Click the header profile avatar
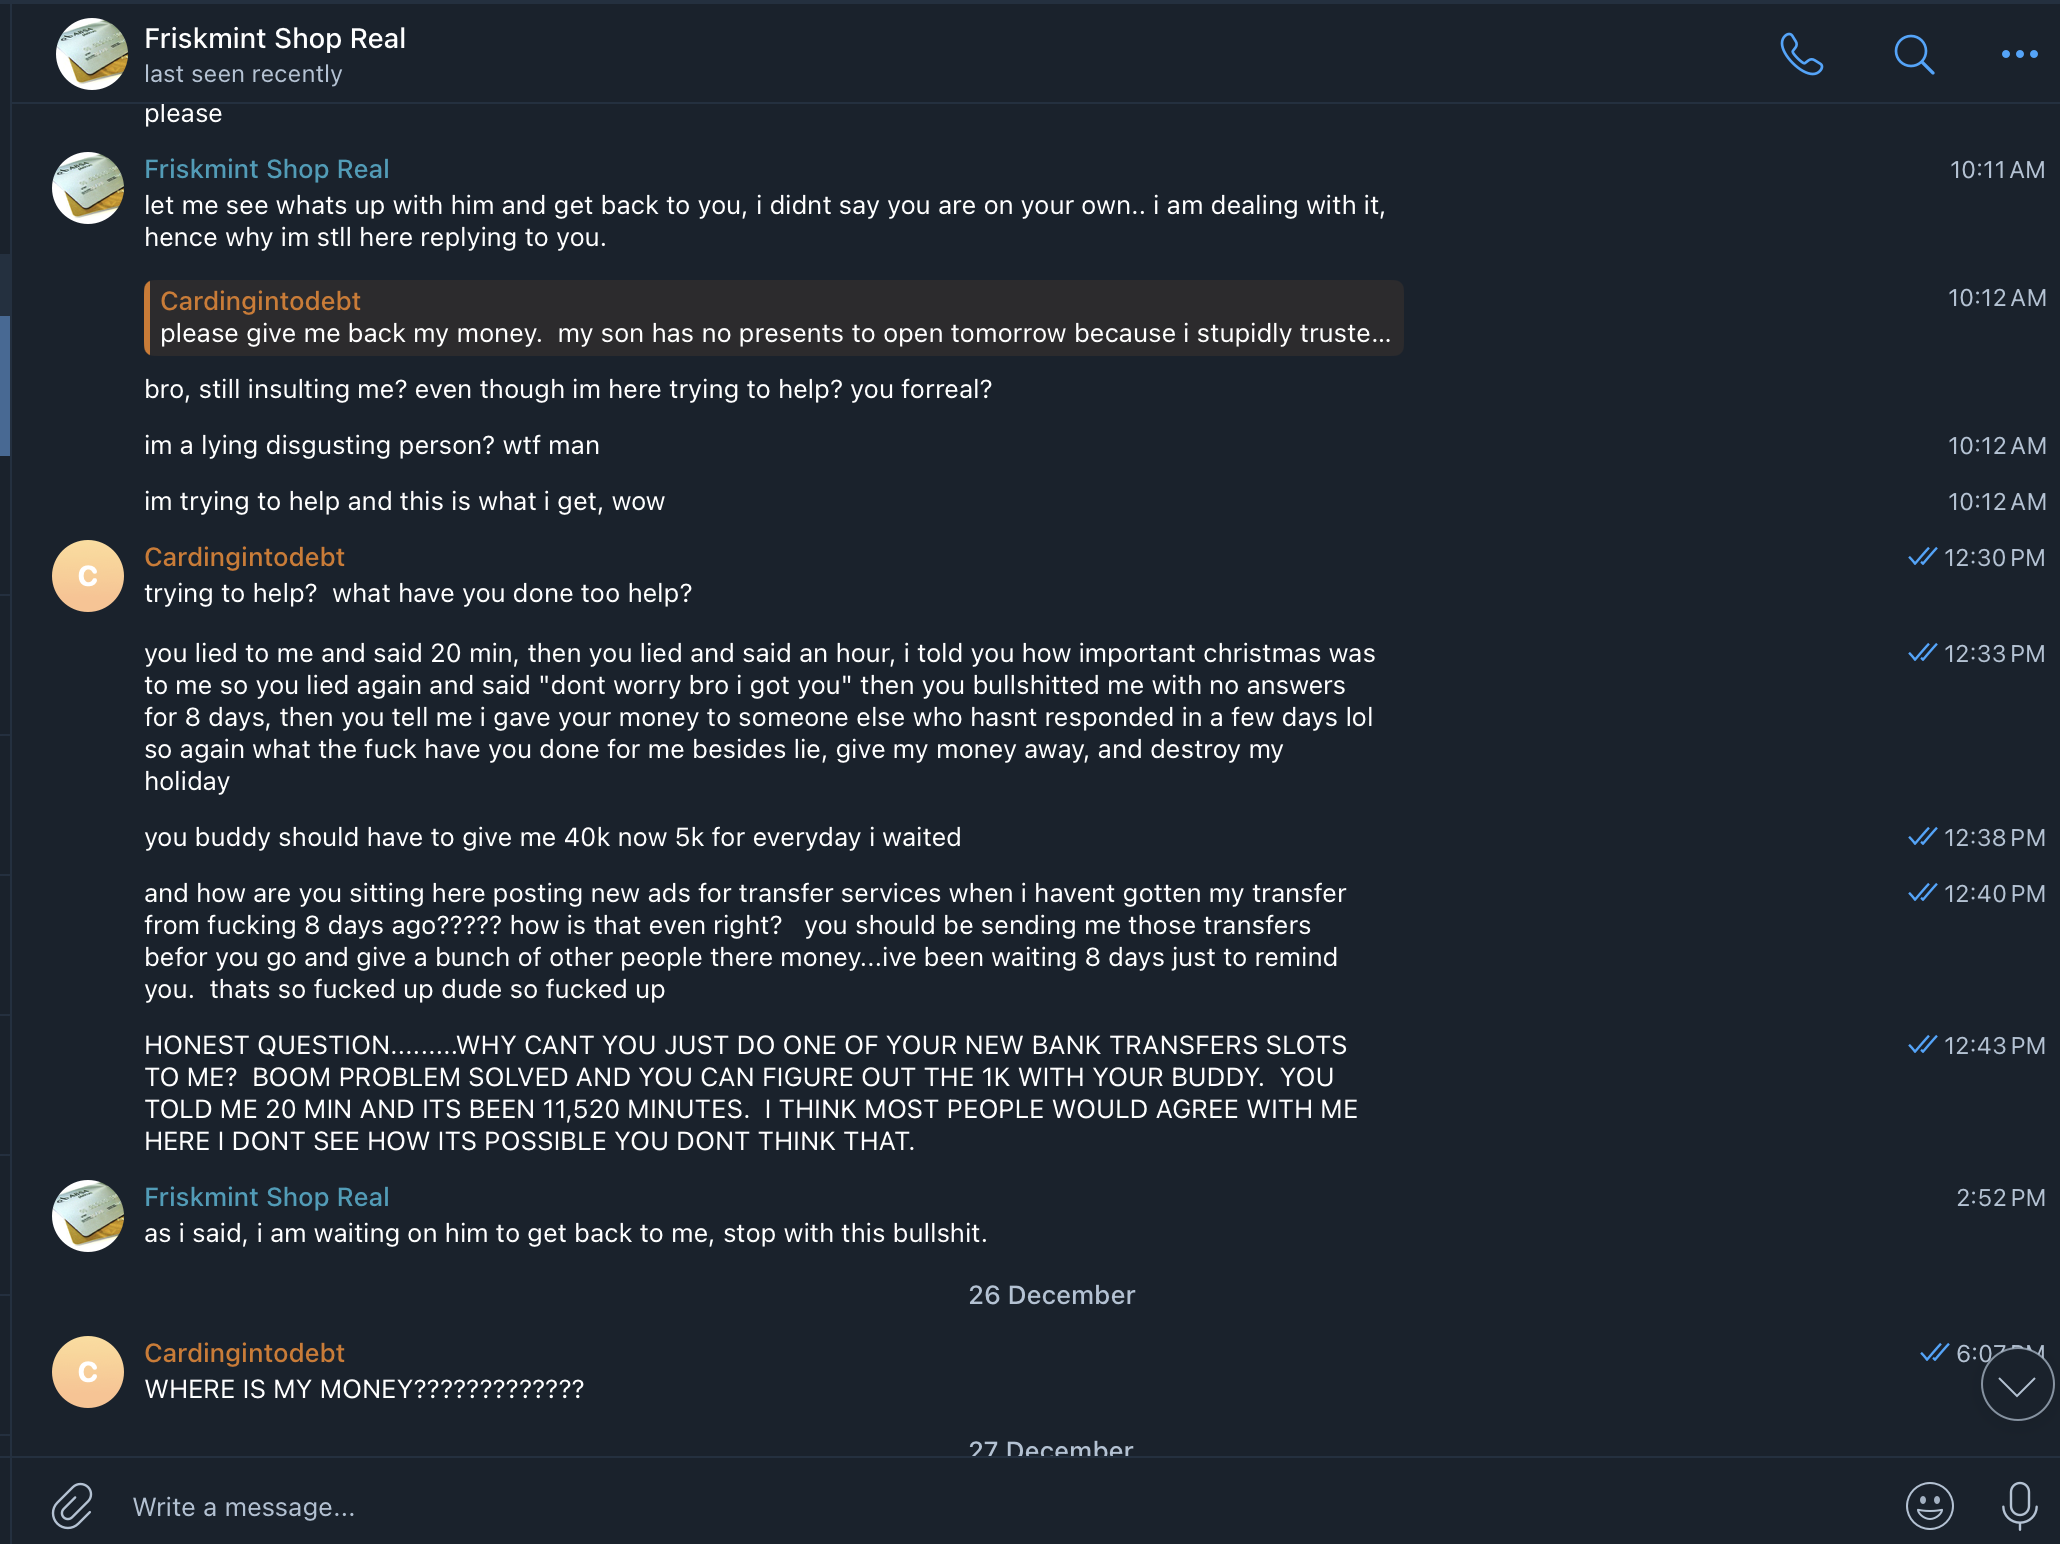 (92, 55)
